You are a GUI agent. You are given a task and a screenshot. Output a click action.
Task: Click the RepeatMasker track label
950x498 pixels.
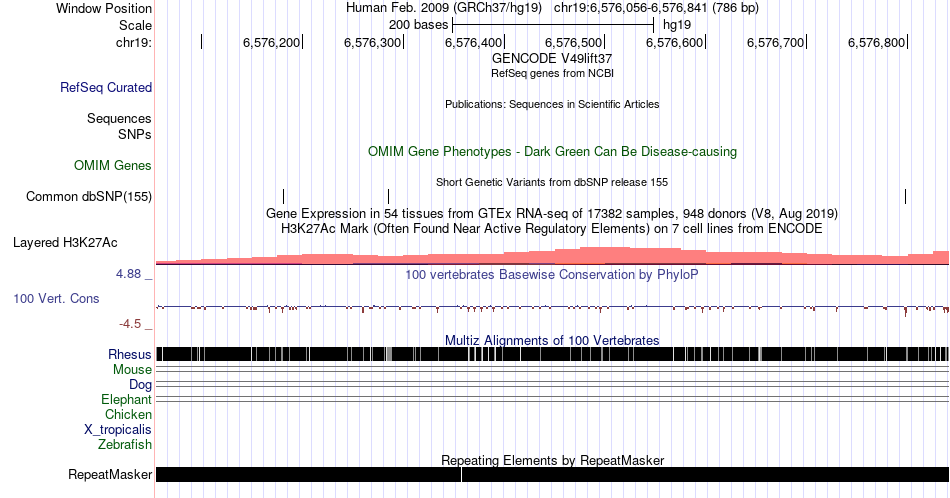110,474
